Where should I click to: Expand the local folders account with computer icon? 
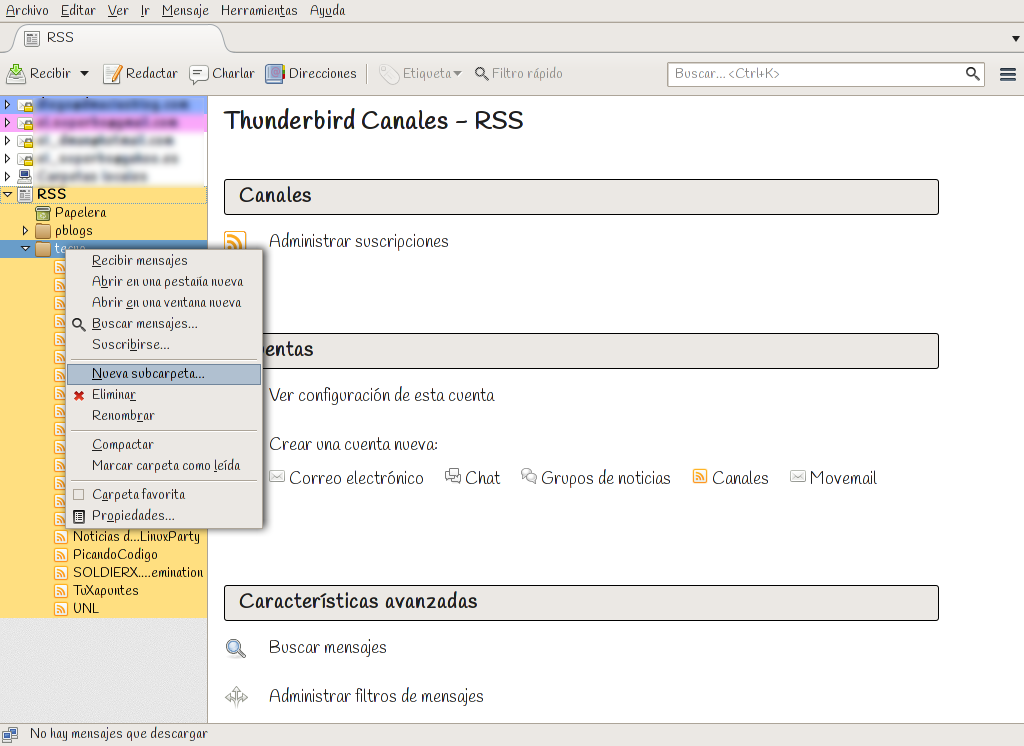(x=7, y=176)
